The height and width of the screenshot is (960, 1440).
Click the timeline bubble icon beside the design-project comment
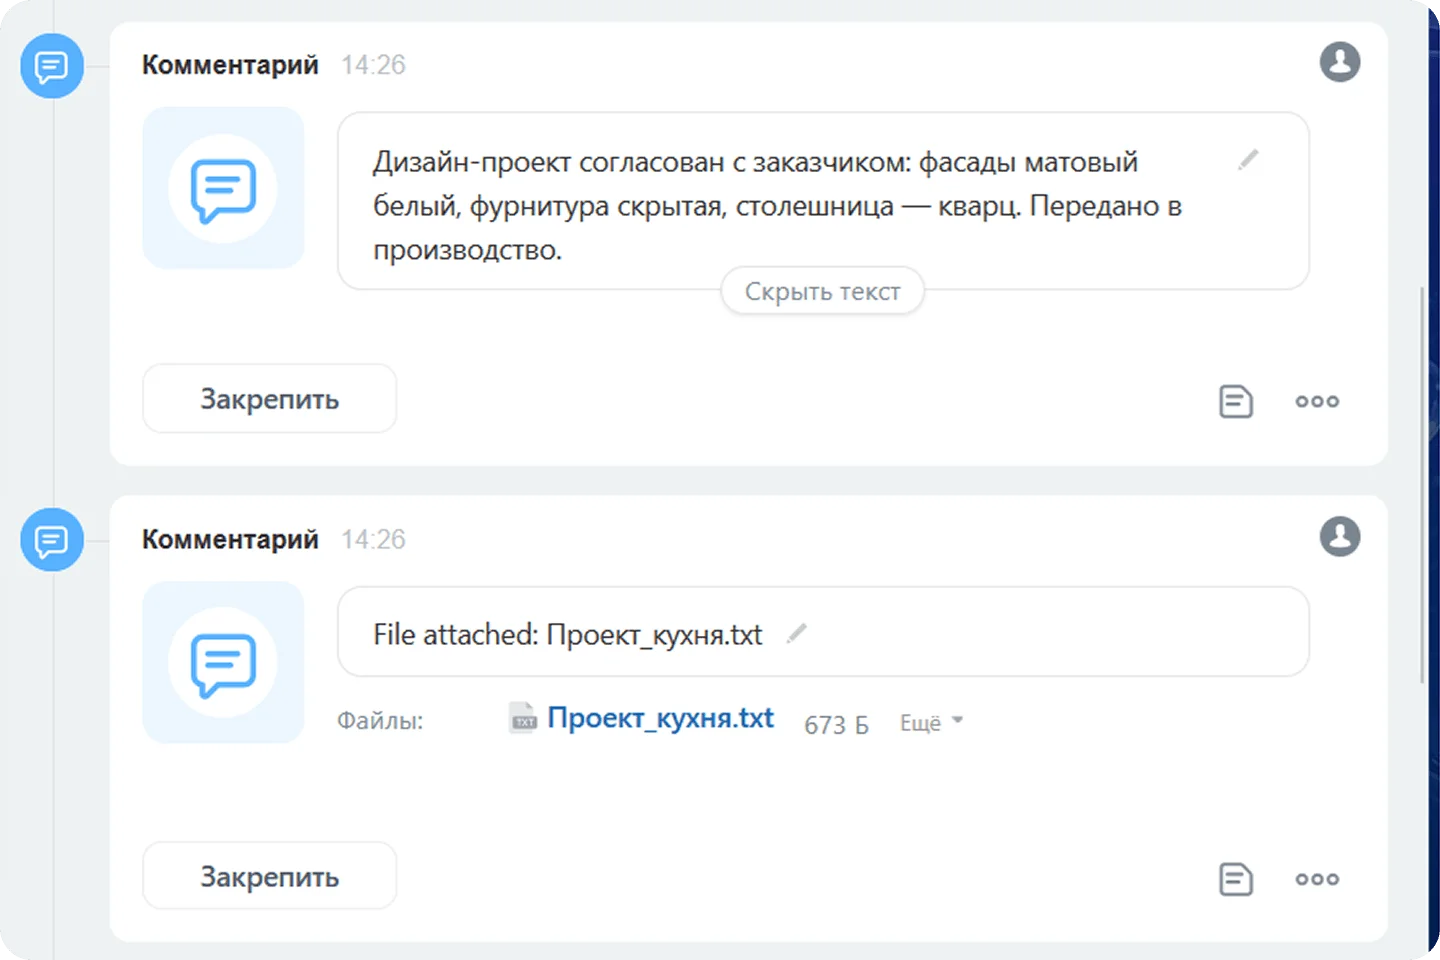[x=52, y=66]
